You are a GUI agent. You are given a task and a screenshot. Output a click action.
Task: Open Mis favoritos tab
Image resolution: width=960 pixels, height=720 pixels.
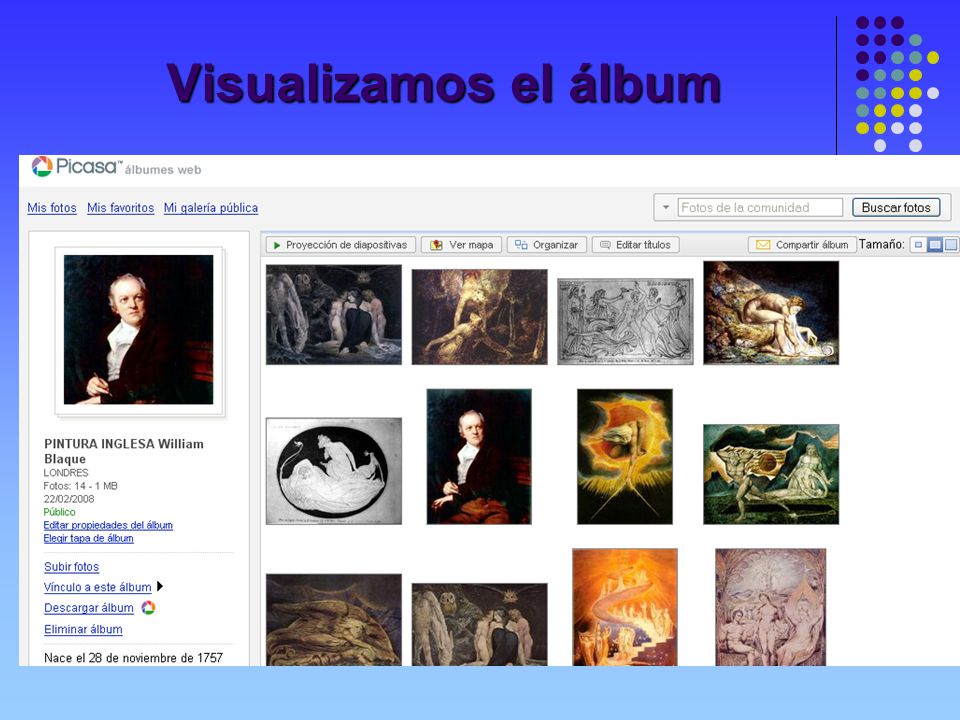121,208
